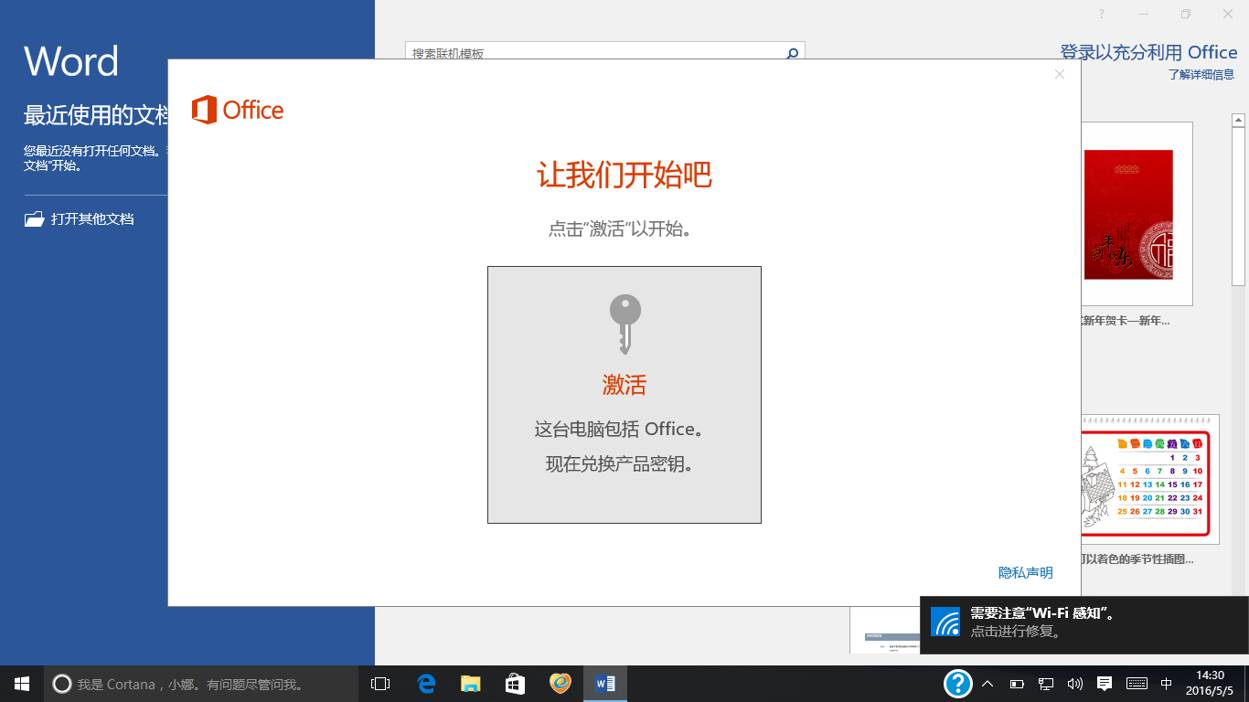Expand hidden tray icons with the chevron
The height and width of the screenshot is (702, 1249).
click(987, 683)
